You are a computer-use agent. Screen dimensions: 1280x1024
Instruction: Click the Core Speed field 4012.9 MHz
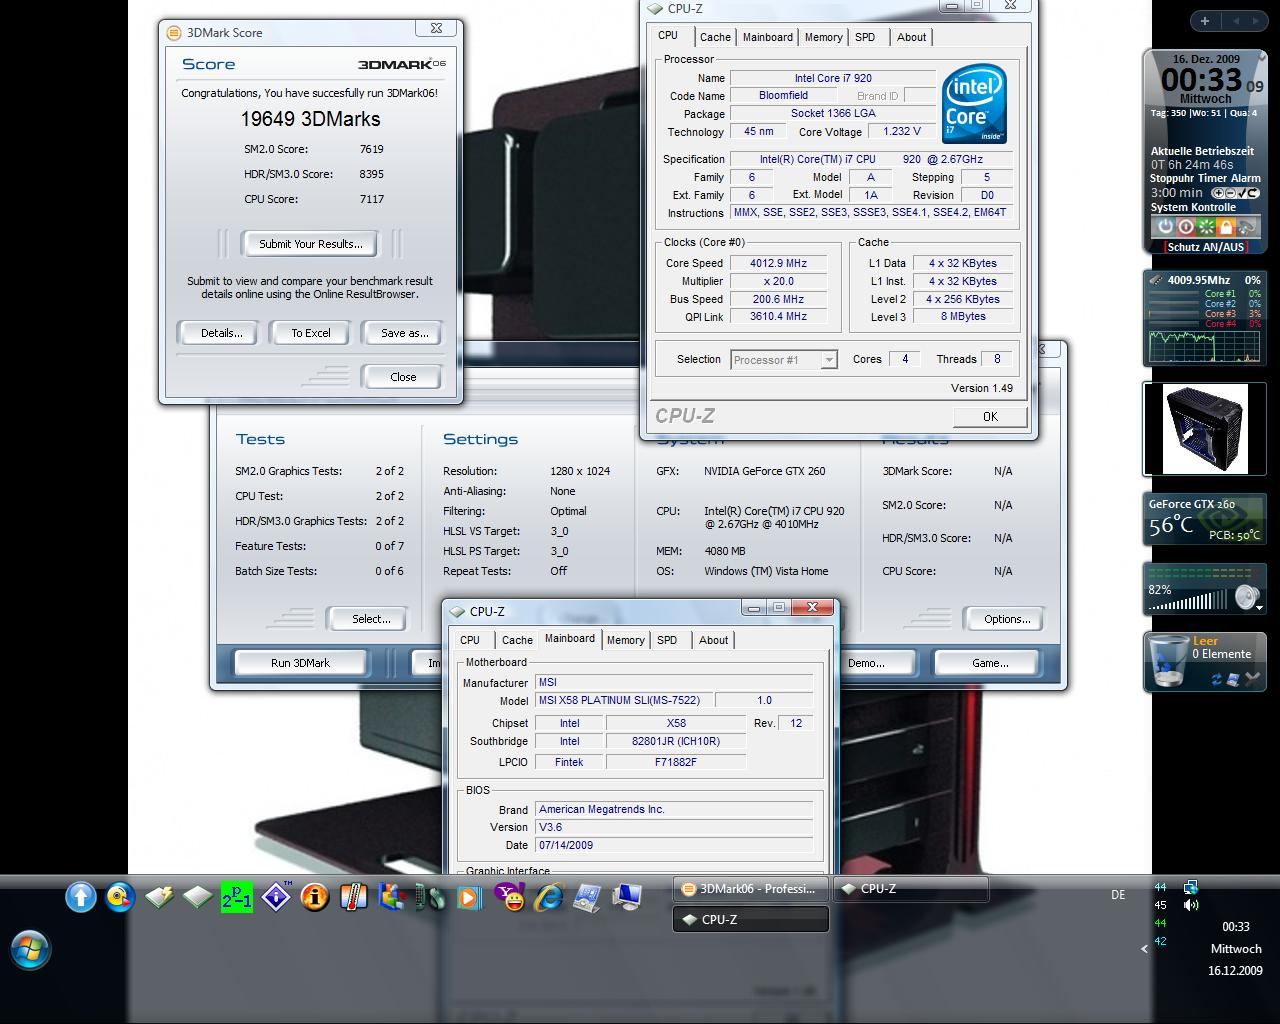point(779,263)
